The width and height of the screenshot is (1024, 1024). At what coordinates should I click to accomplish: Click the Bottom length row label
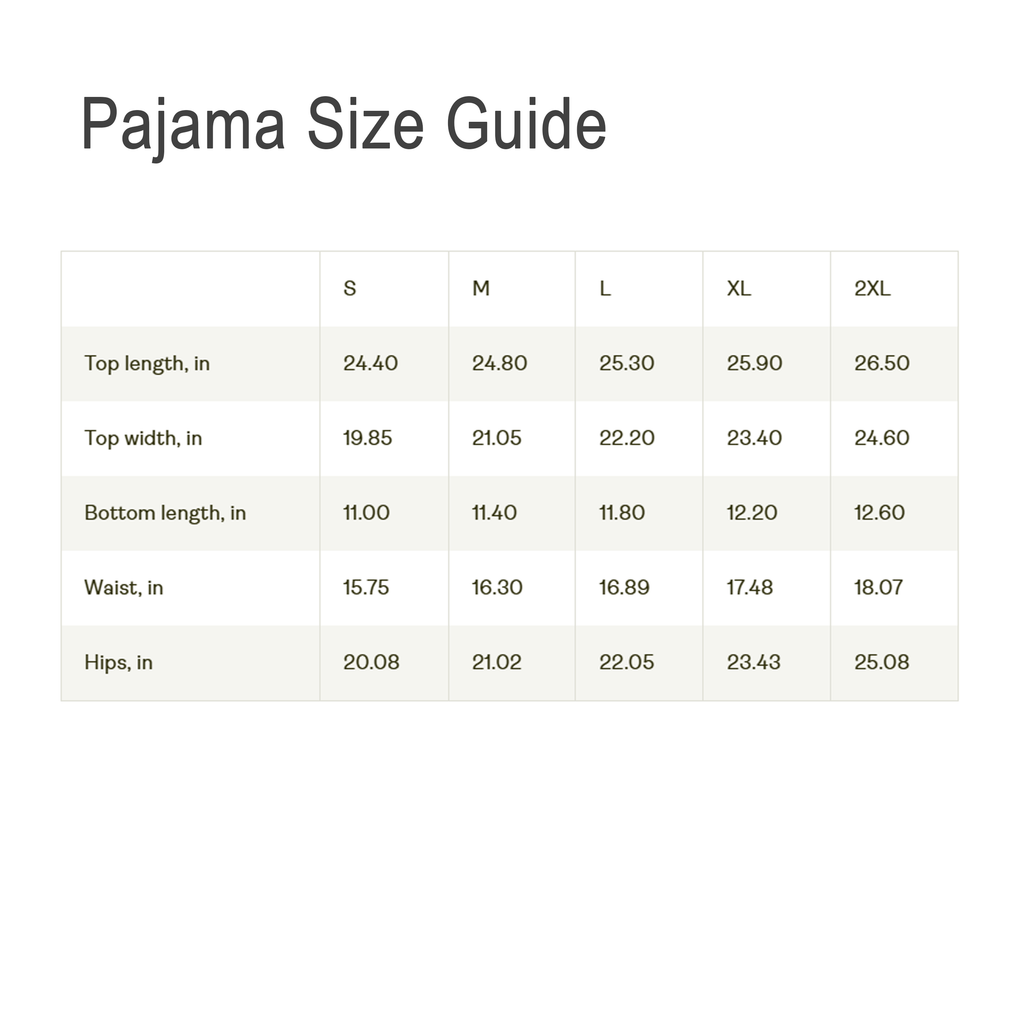pyautogui.click(x=165, y=513)
